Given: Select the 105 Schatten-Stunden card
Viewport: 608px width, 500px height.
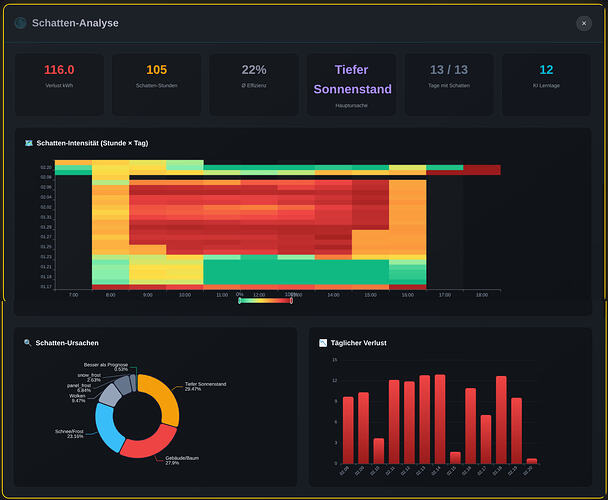Looking at the screenshot, I should (x=157, y=84).
